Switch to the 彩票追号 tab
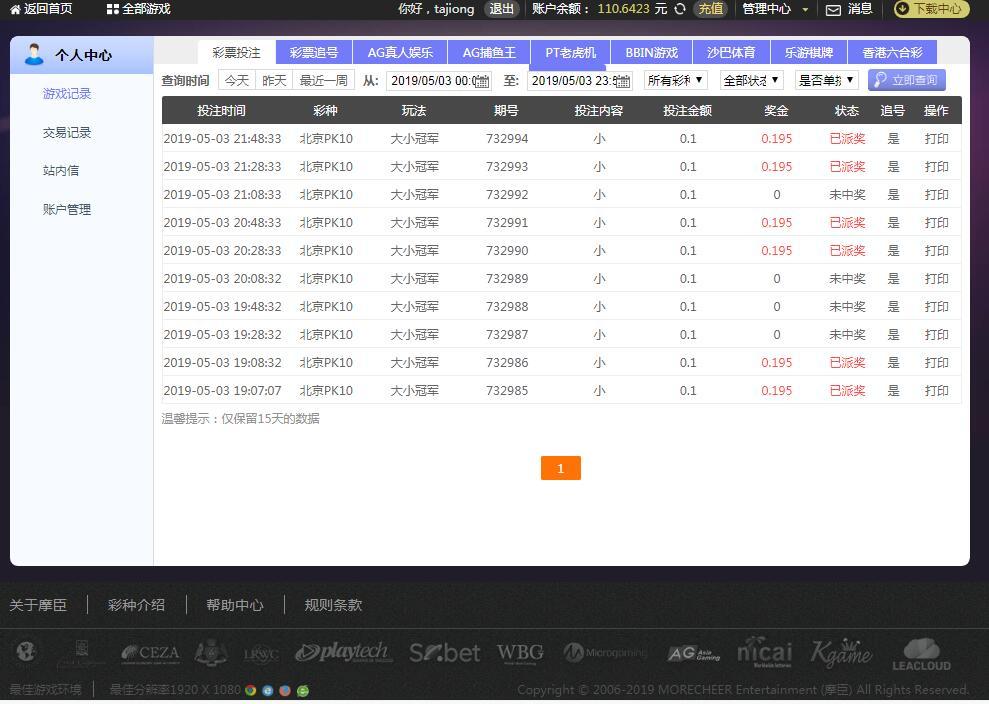This screenshot has width=989, height=704. coord(314,53)
